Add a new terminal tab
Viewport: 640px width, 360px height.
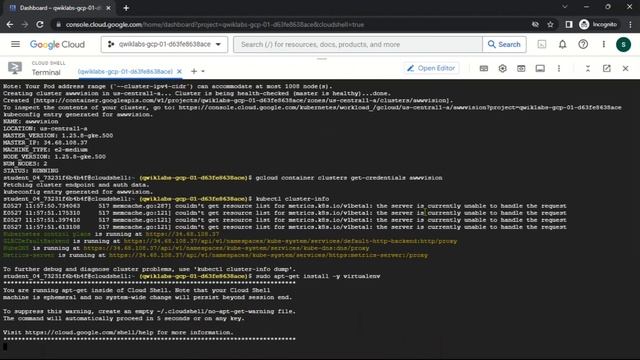(194, 71)
